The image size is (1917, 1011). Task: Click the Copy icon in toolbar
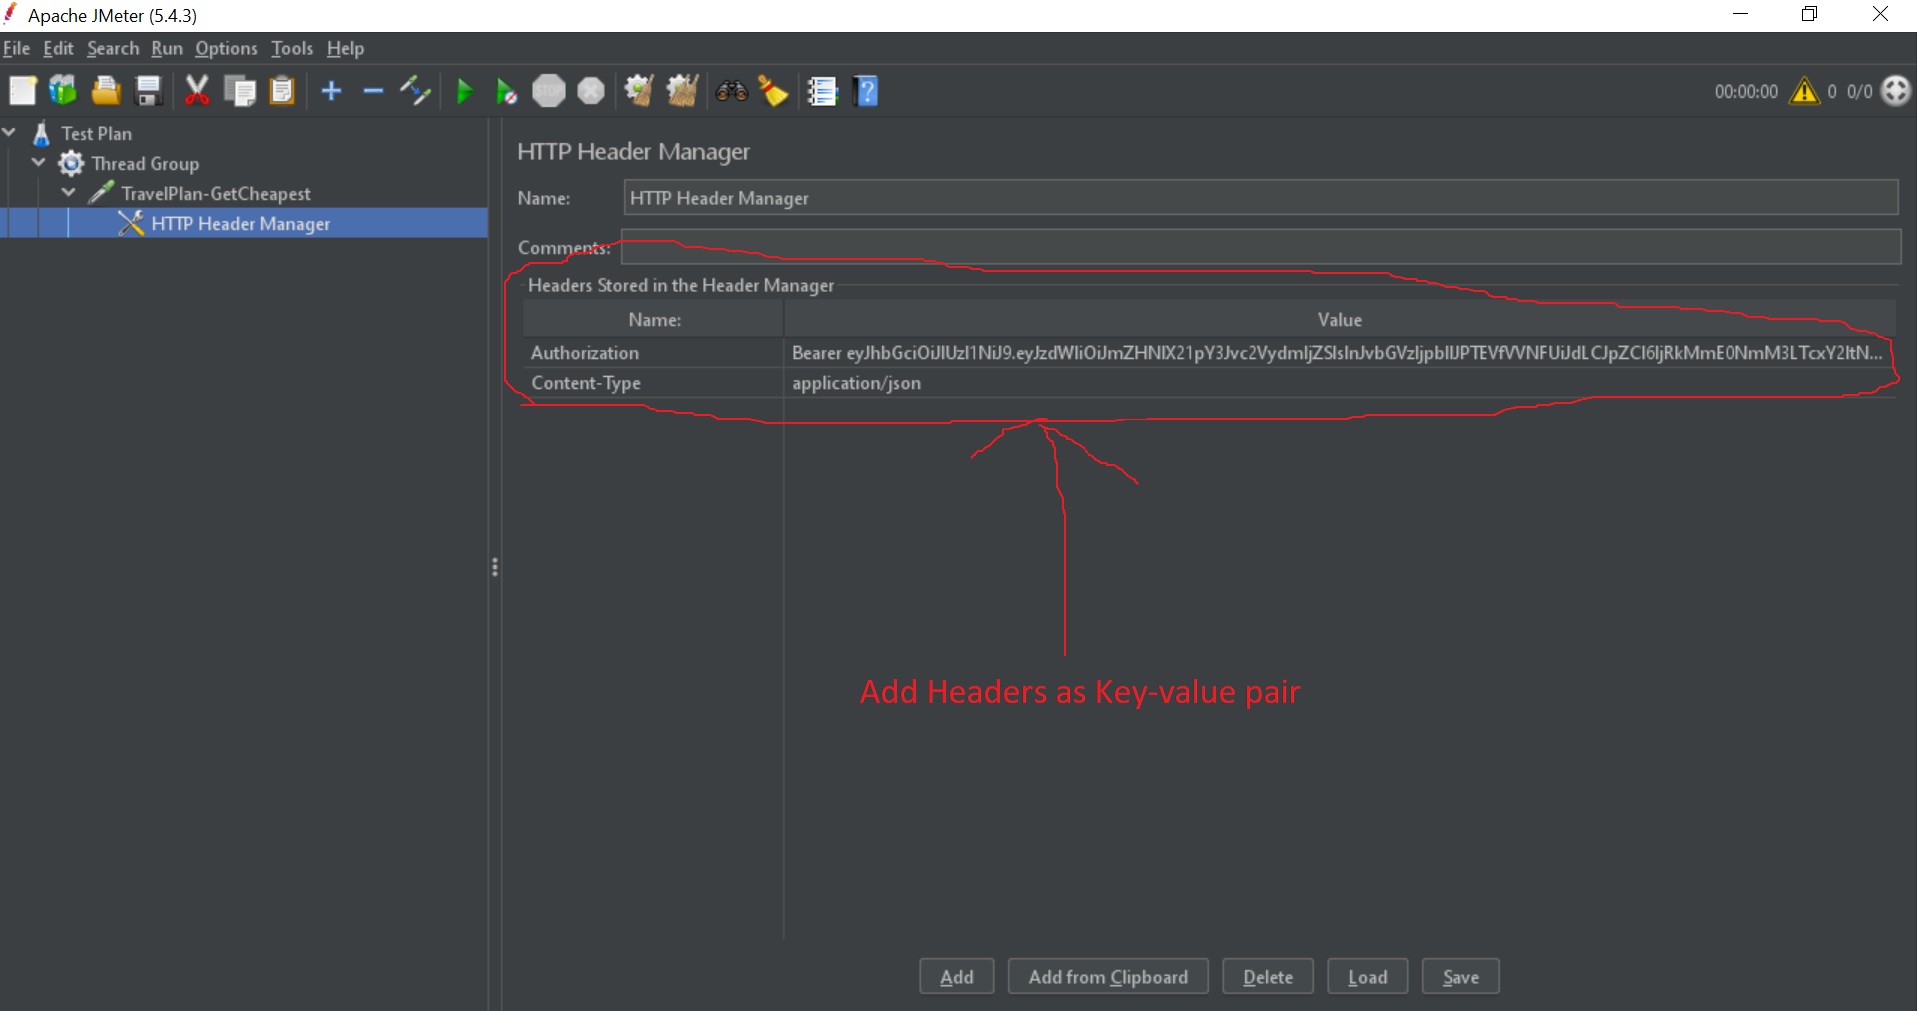pos(240,91)
